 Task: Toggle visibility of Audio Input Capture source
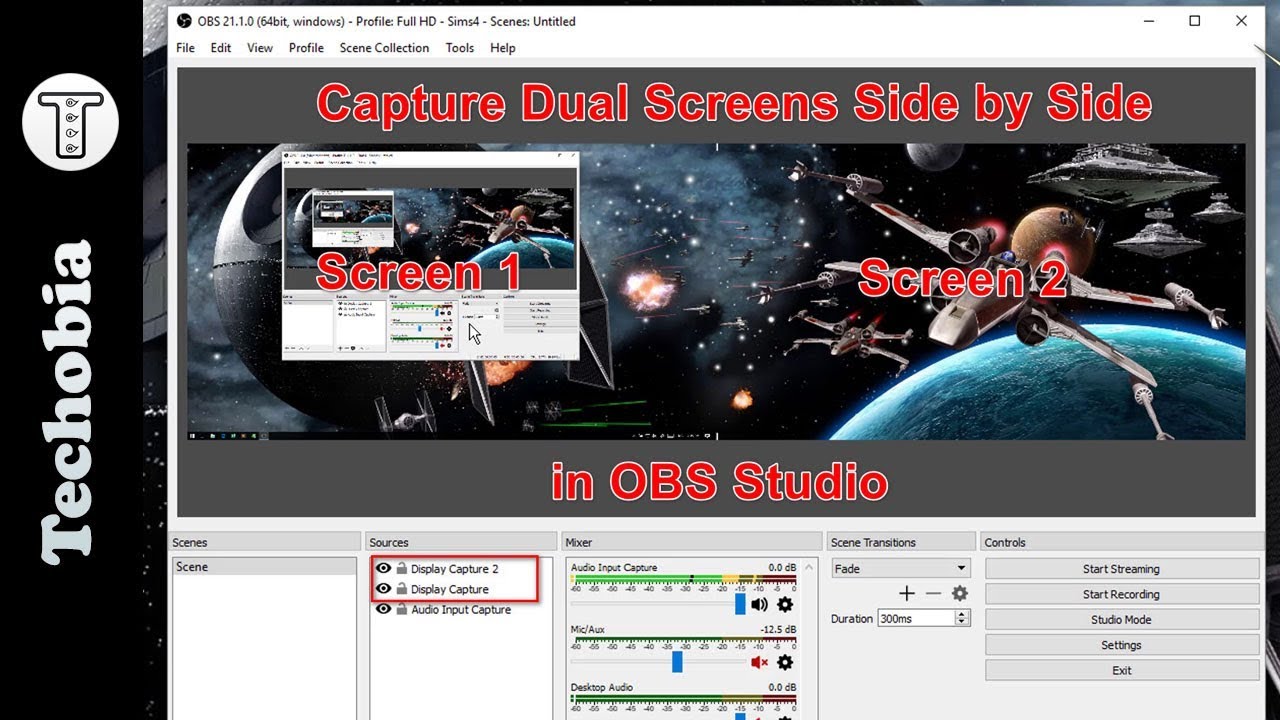pos(383,609)
